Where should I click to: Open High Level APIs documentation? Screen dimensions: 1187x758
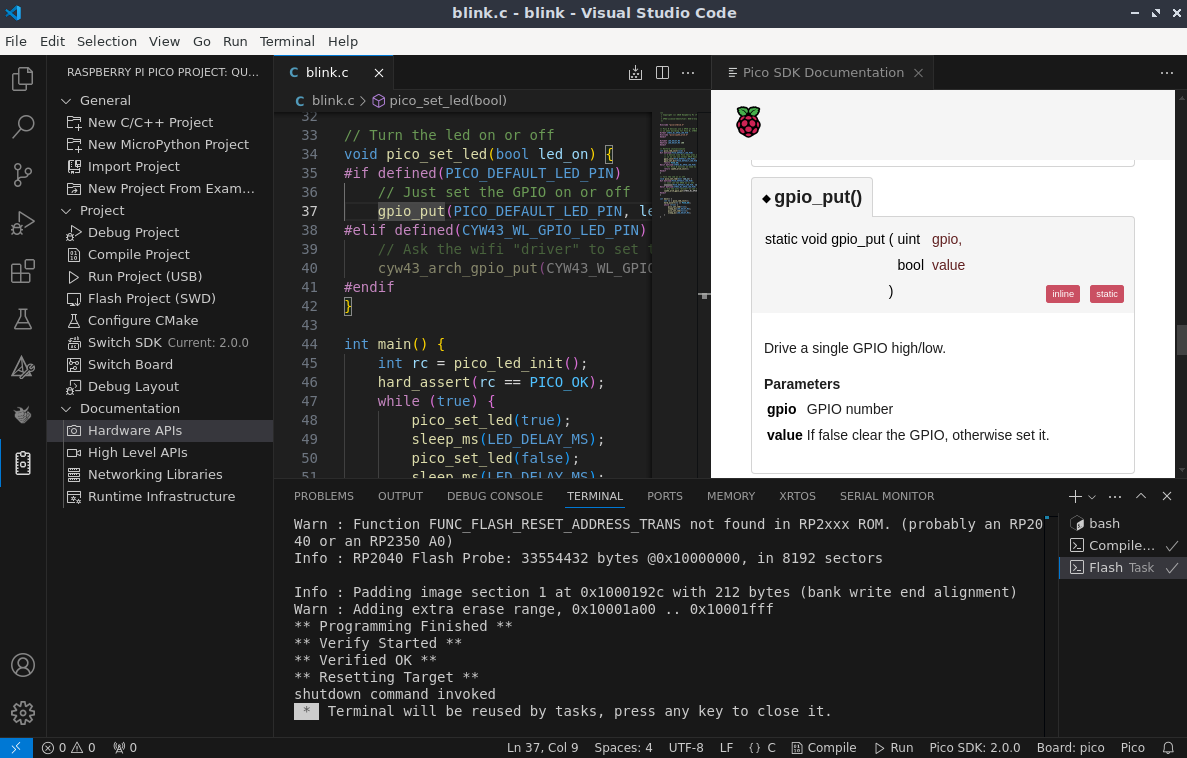137,453
